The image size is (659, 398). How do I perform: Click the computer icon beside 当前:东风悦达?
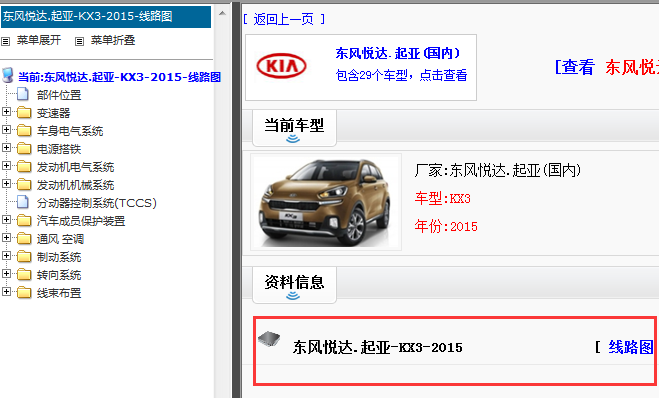pos(8,75)
